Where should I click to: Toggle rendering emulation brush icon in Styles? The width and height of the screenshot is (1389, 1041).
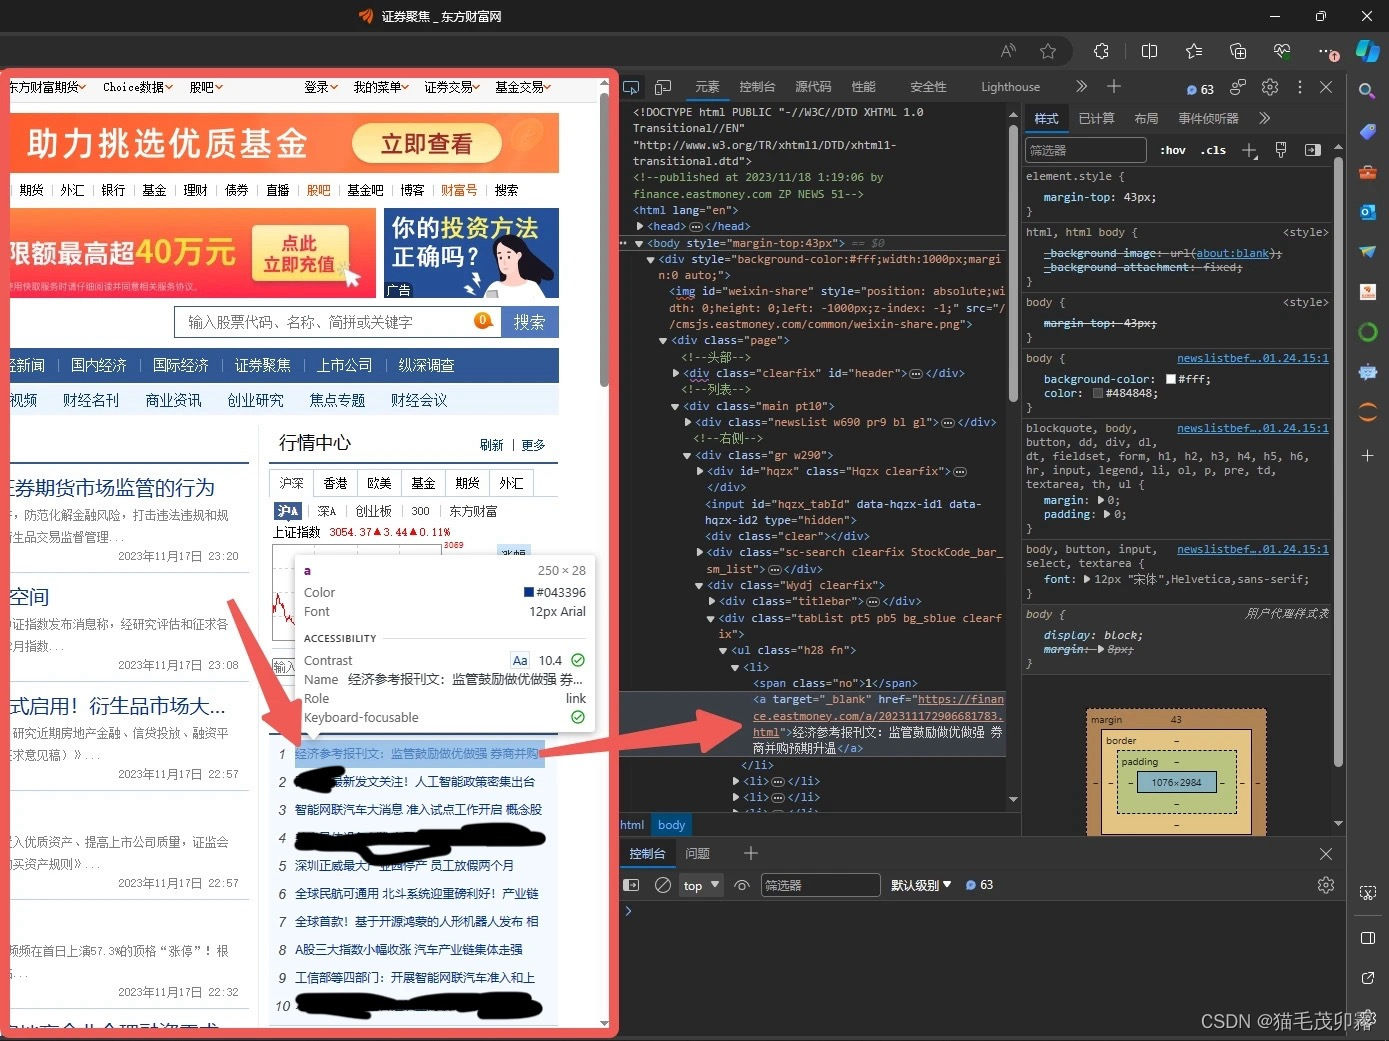point(1281,150)
